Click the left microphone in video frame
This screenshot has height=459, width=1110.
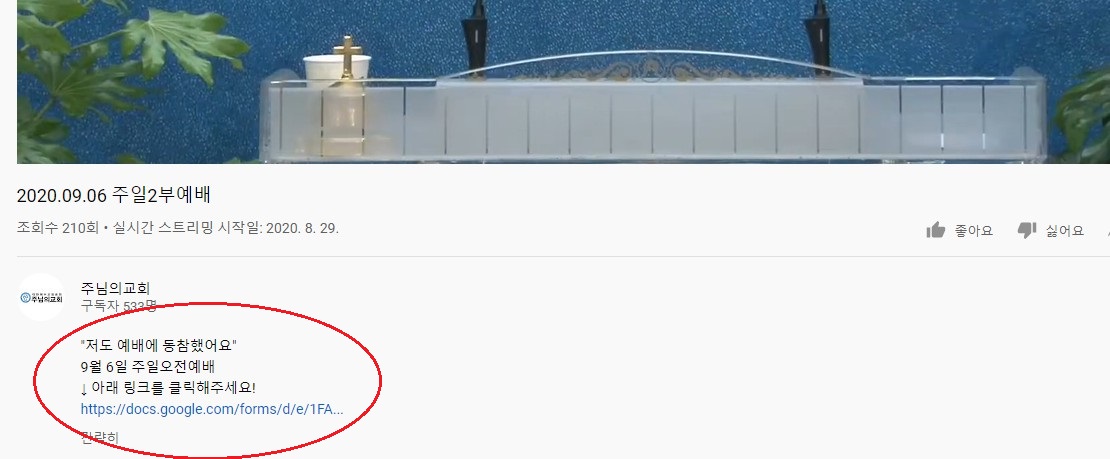[x=475, y=35]
